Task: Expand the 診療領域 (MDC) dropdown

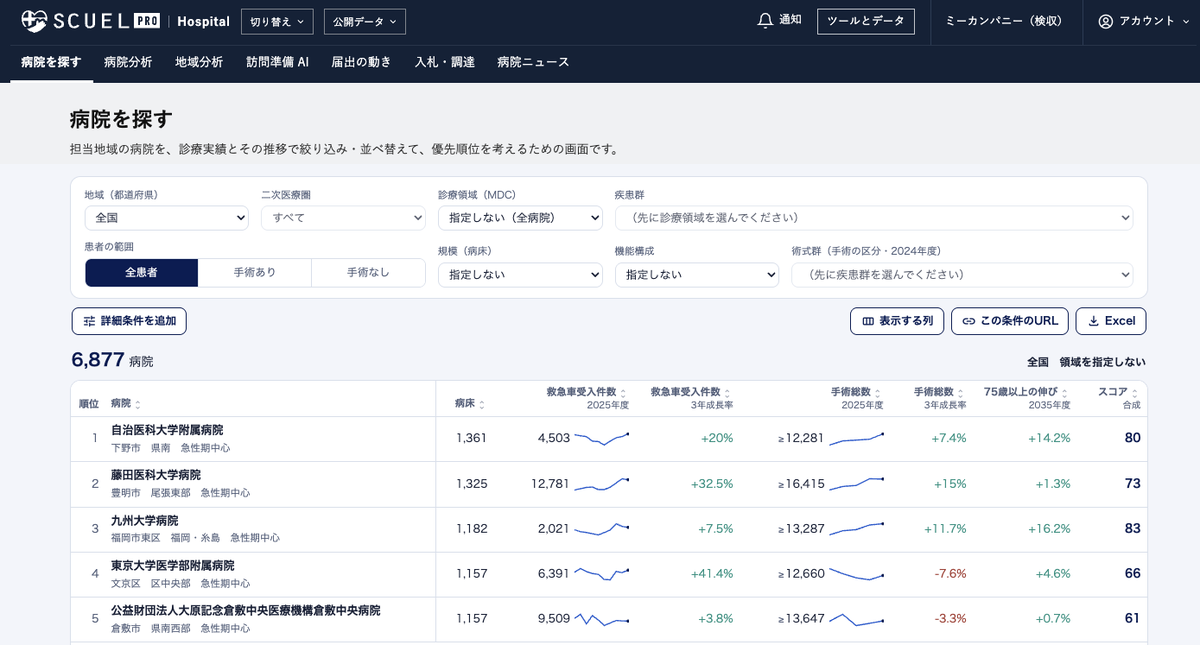Action: pyautogui.click(x=520, y=217)
